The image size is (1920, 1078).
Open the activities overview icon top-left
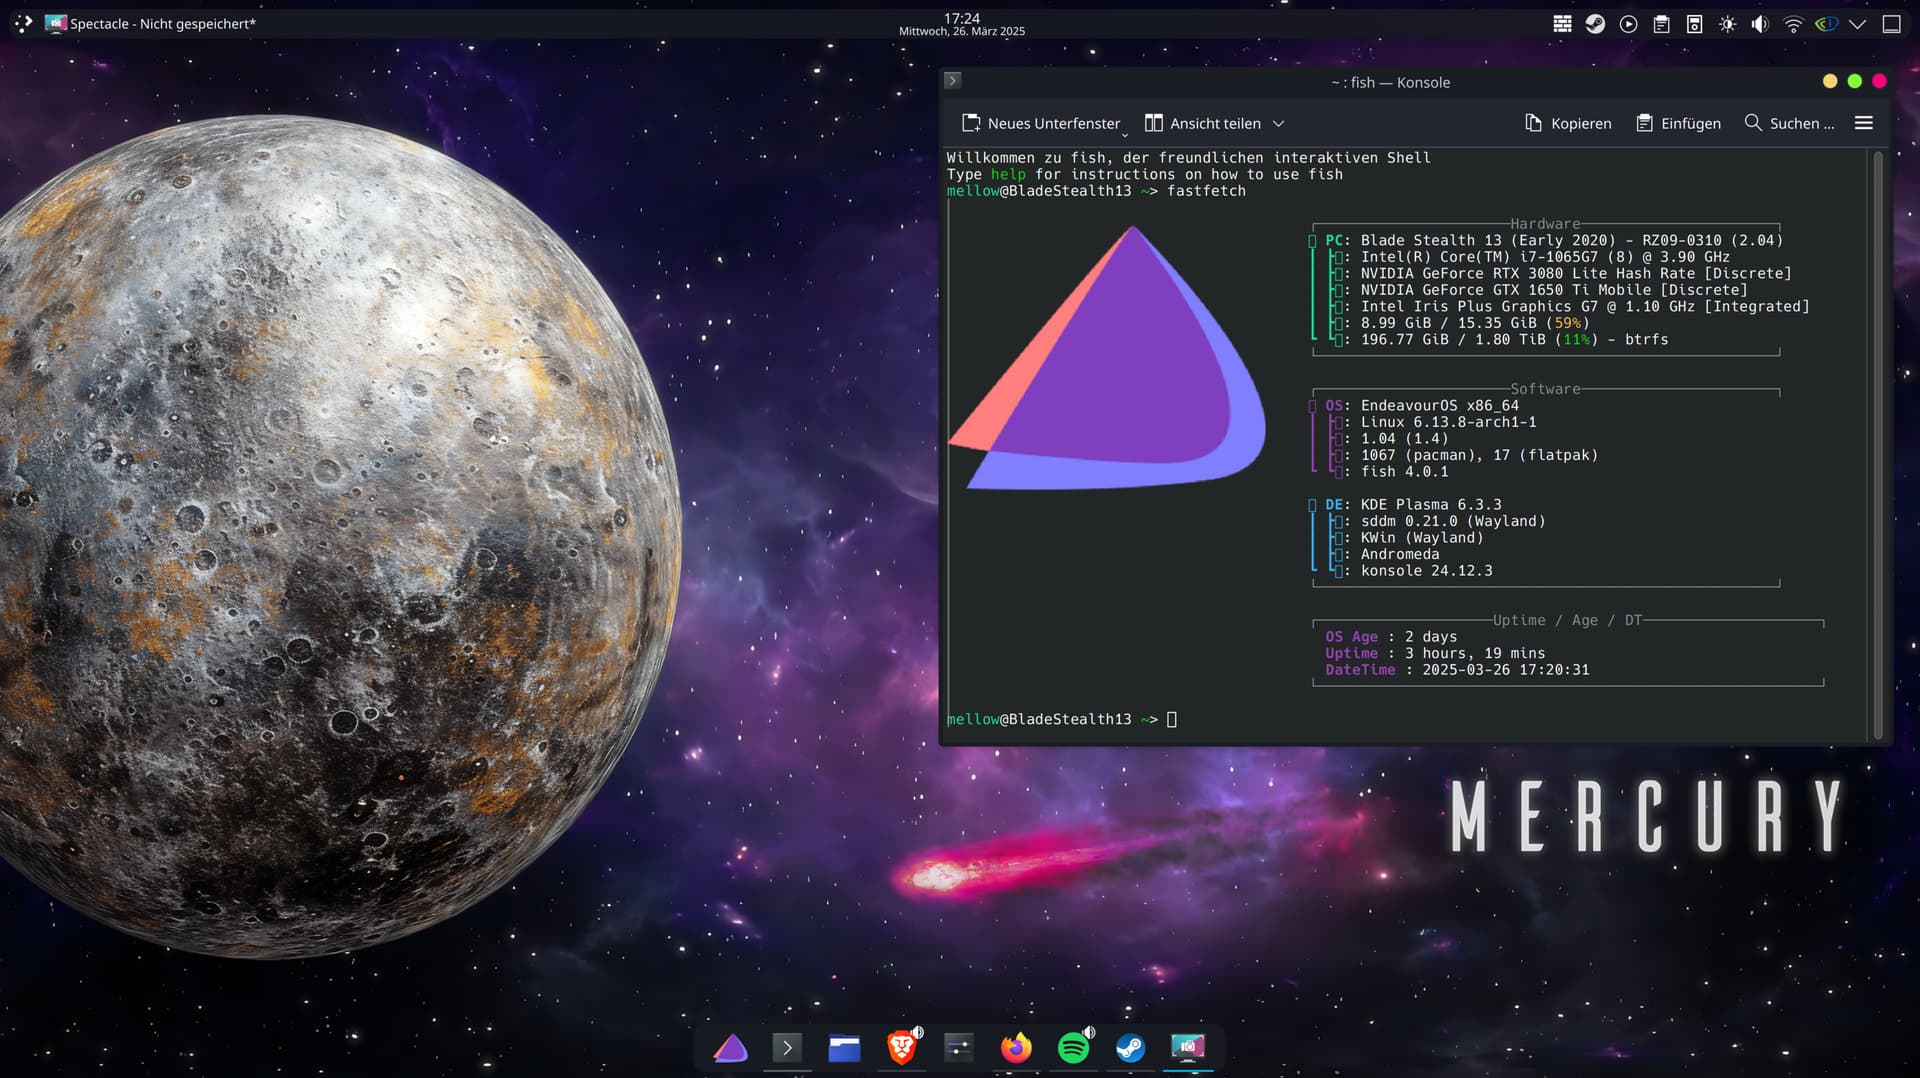[23, 23]
